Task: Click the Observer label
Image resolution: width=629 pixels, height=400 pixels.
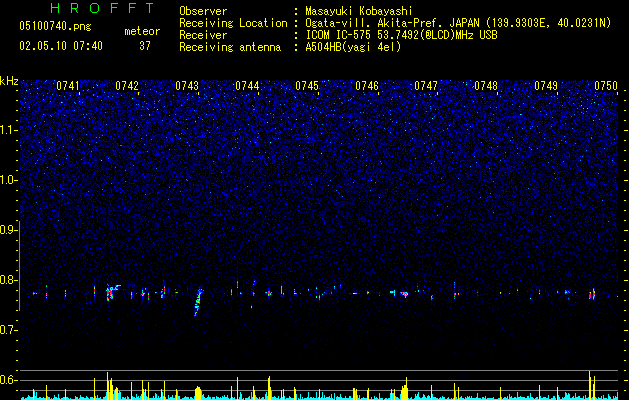Action: point(203,11)
